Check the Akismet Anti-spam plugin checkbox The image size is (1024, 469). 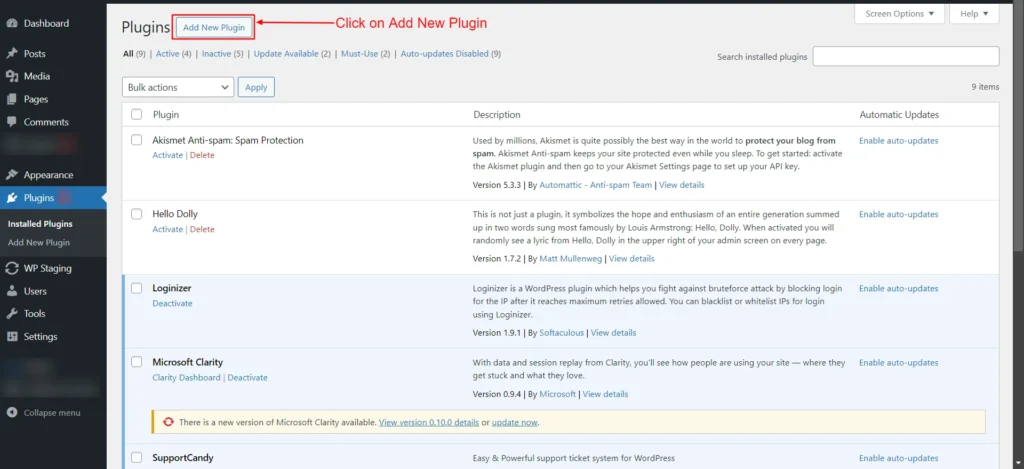click(x=136, y=140)
